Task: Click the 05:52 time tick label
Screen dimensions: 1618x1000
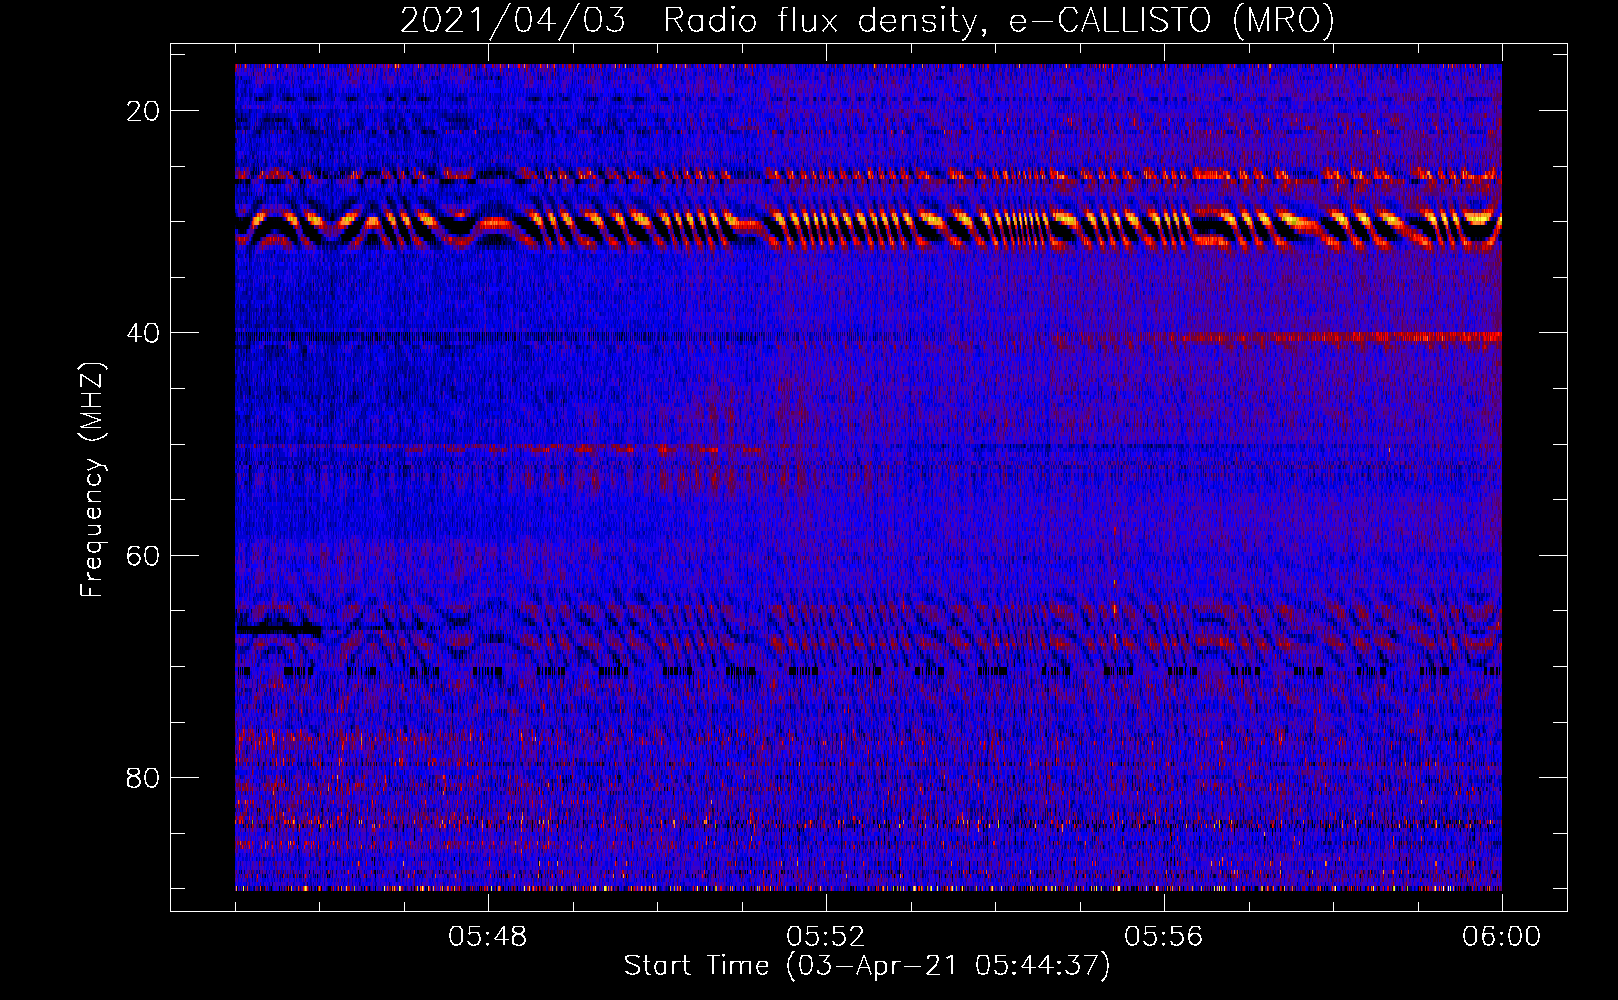Action: click(826, 937)
